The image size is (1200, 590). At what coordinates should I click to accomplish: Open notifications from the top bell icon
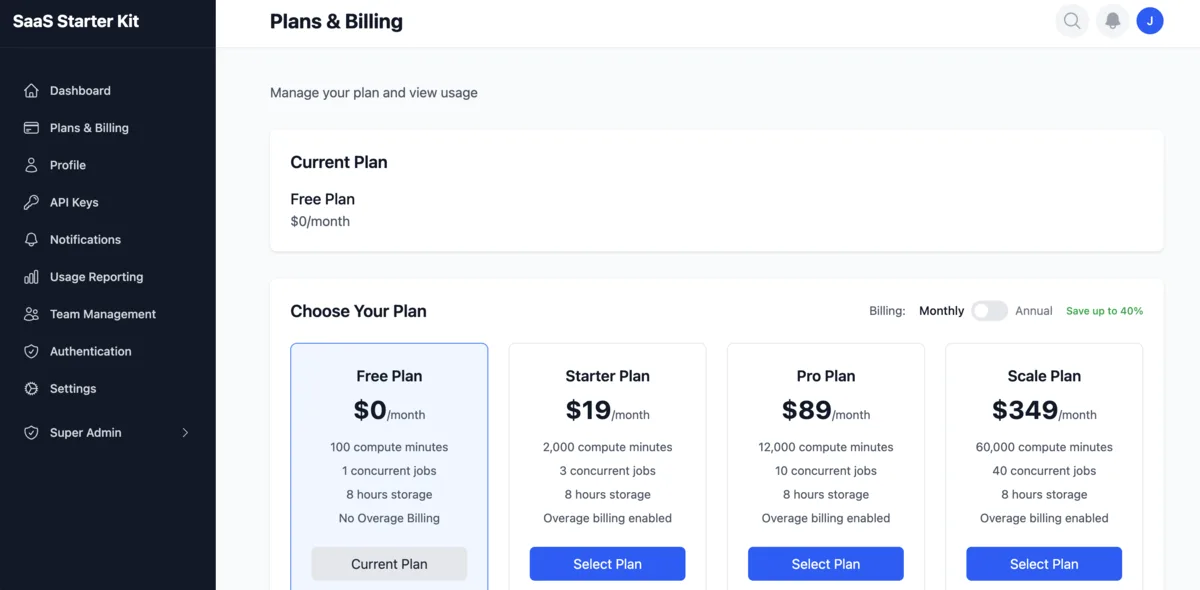(x=1112, y=20)
